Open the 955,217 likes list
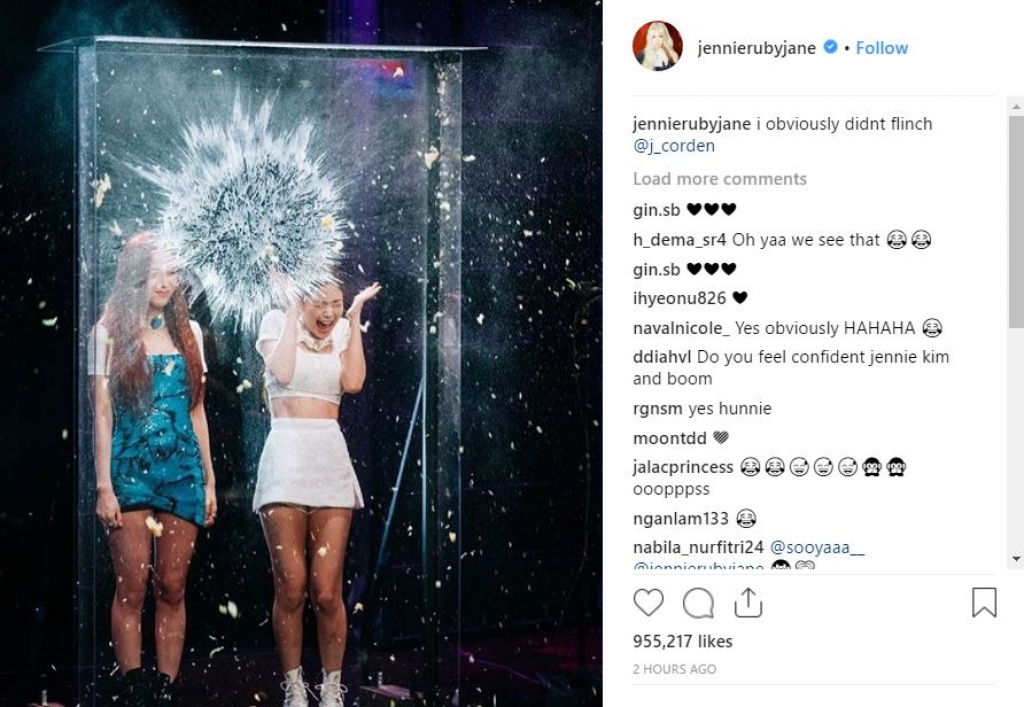This screenshot has width=1024, height=707. pyautogui.click(x=682, y=641)
